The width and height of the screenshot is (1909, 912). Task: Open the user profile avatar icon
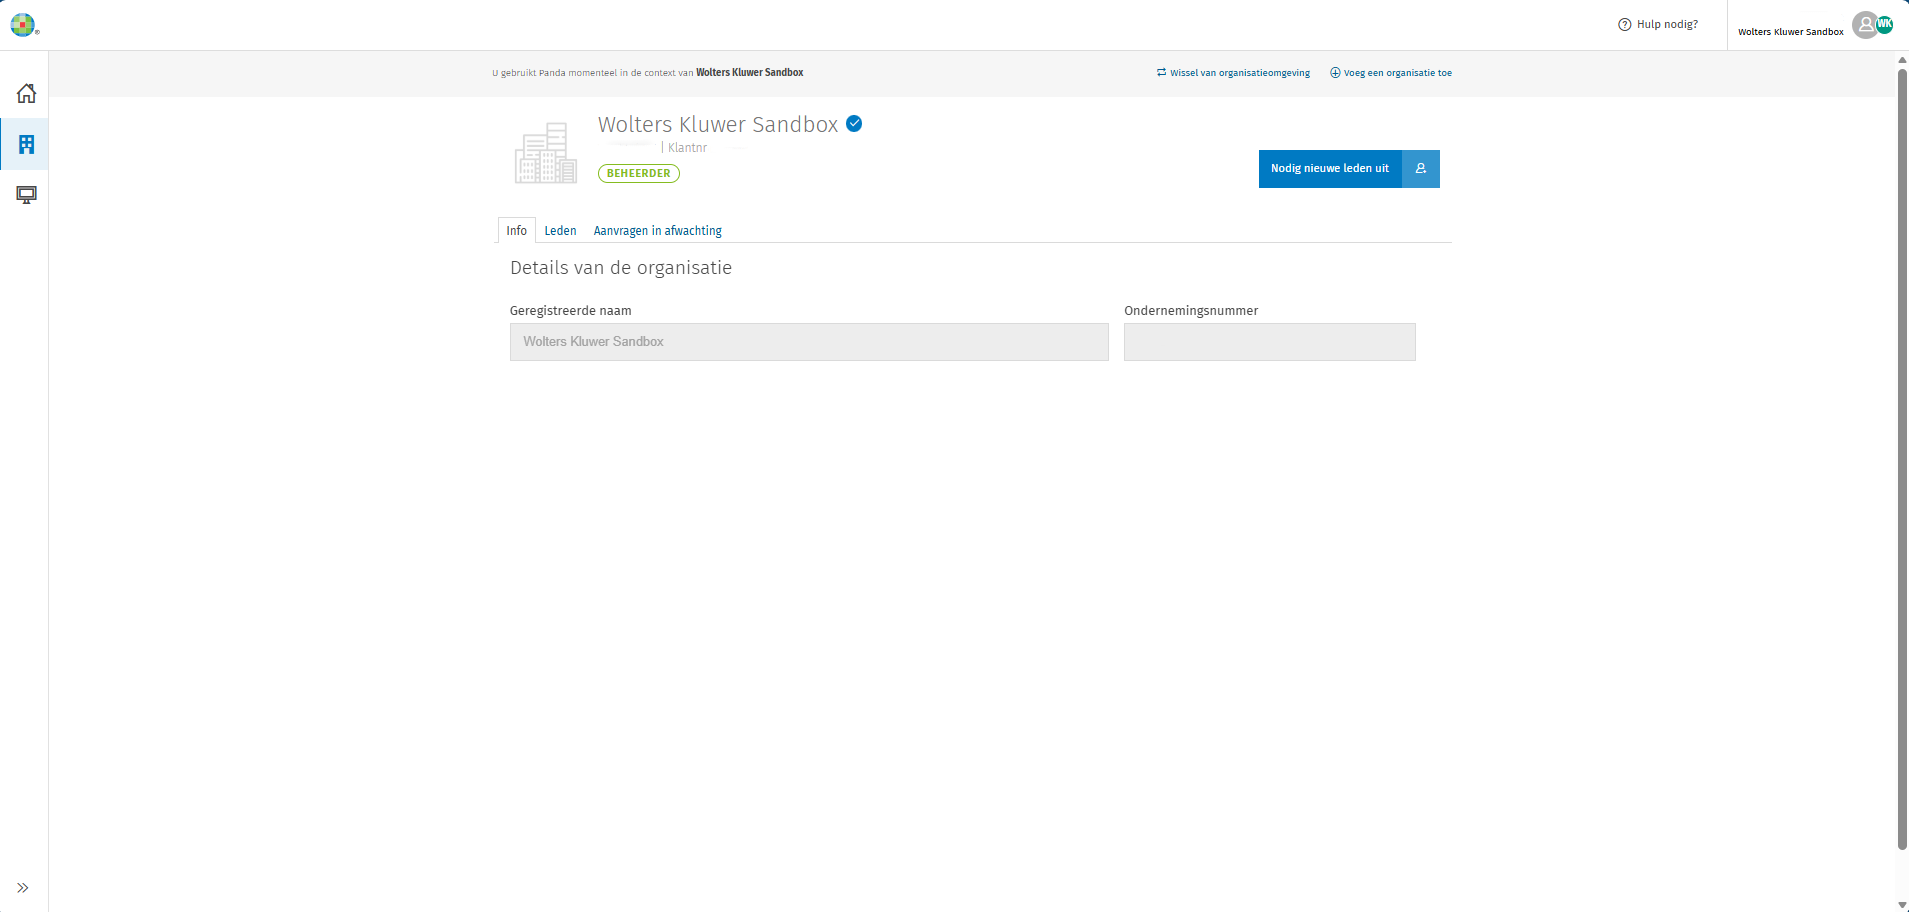(x=1865, y=25)
